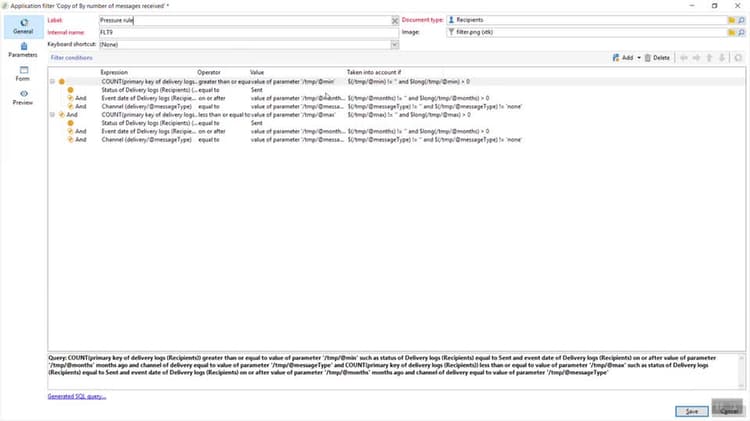Open the Generated SQL query link
The image size is (750, 421).
pyautogui.click(x=77, y=396)
